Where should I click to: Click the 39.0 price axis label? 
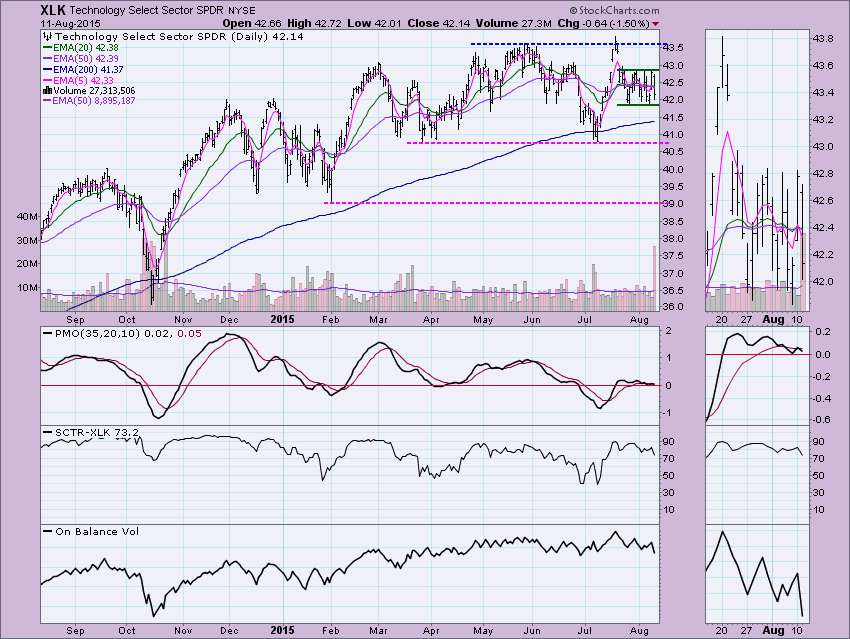click(x=673, y=204)
